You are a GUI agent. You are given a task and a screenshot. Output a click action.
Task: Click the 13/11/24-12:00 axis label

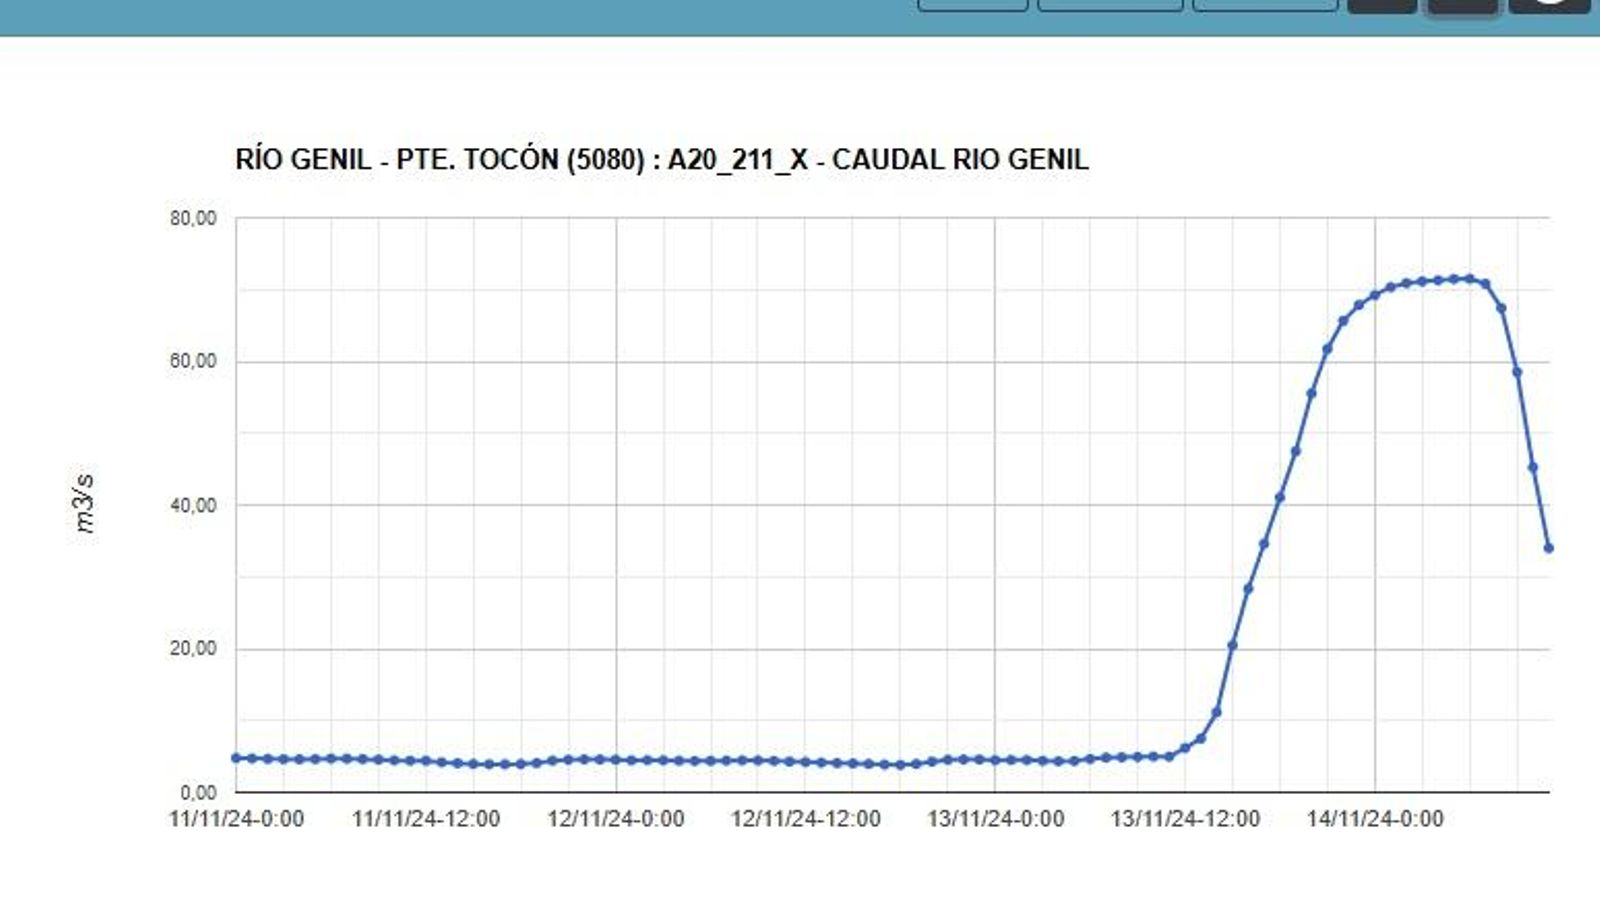point(1184,818)
